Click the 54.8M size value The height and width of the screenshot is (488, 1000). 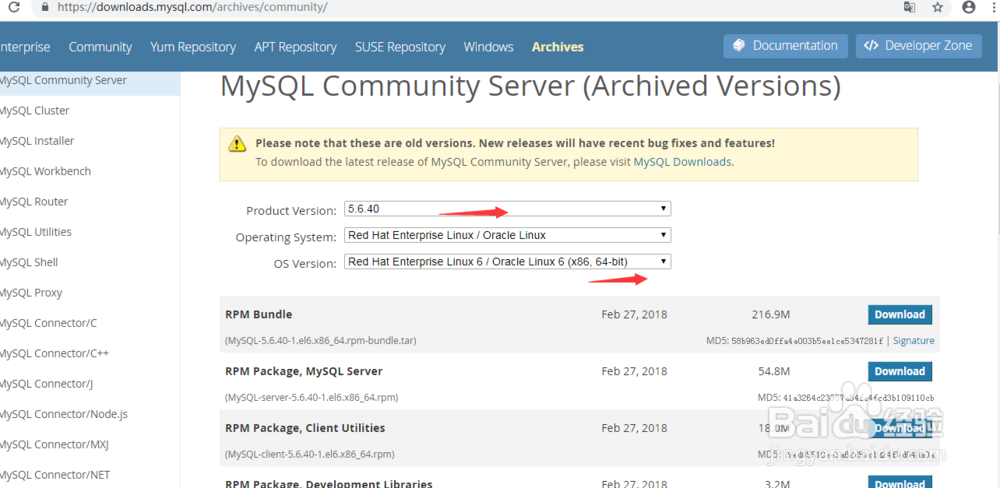774,371
